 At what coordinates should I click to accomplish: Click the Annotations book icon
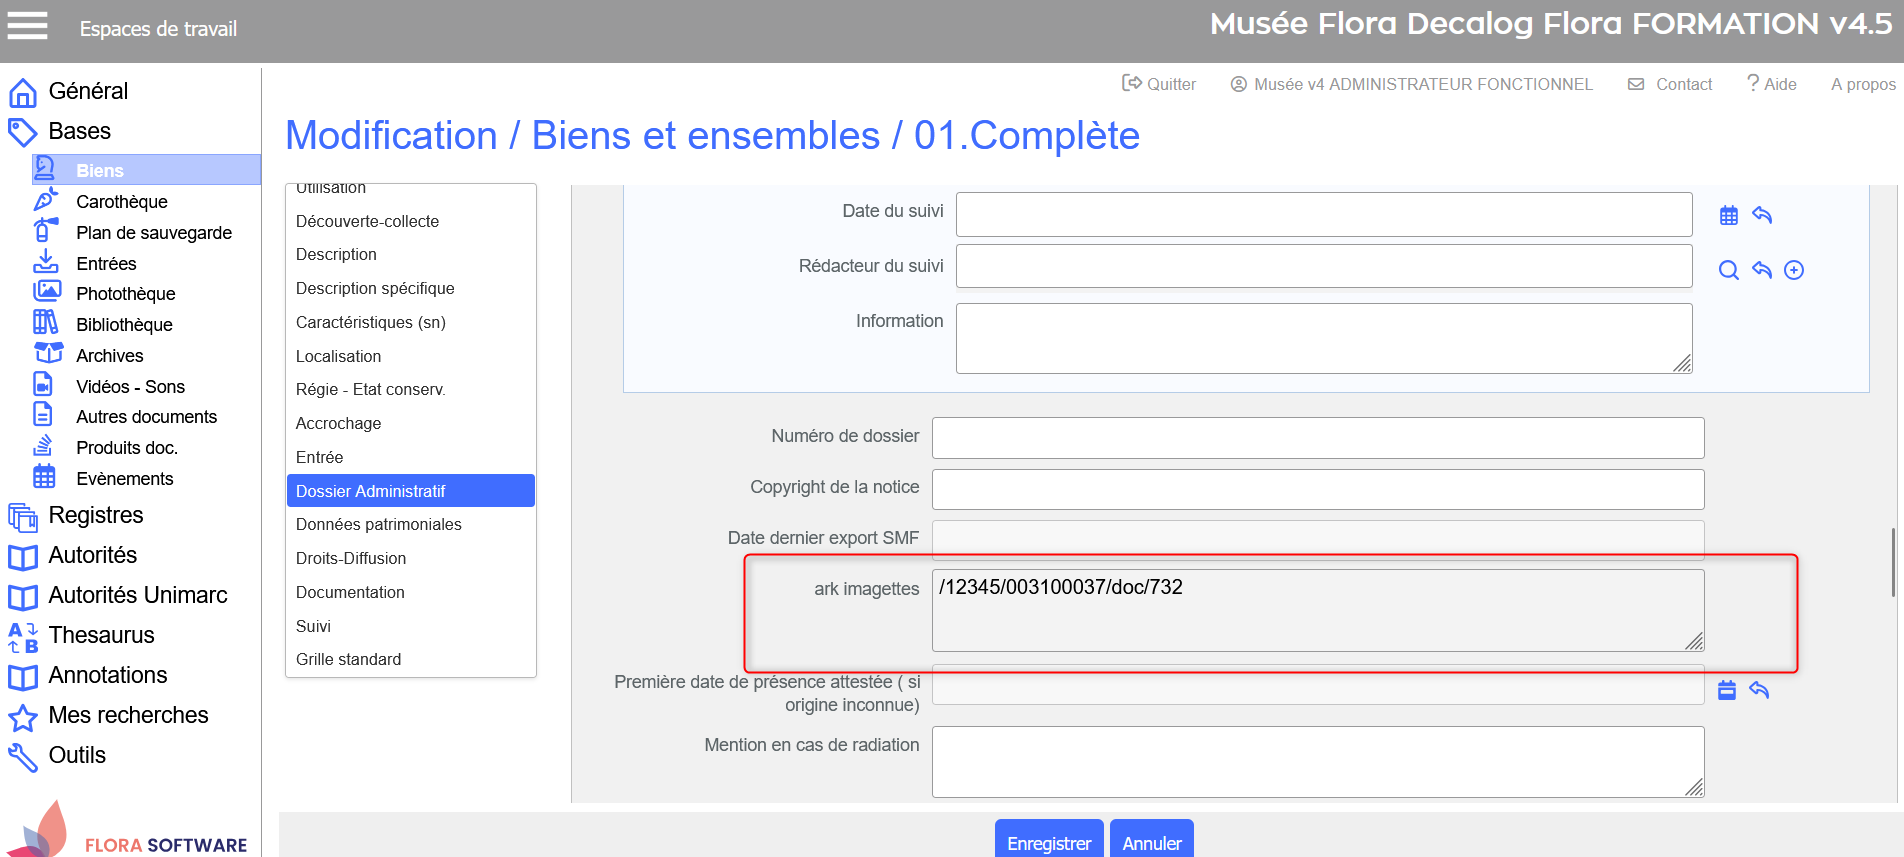point(23,677)
